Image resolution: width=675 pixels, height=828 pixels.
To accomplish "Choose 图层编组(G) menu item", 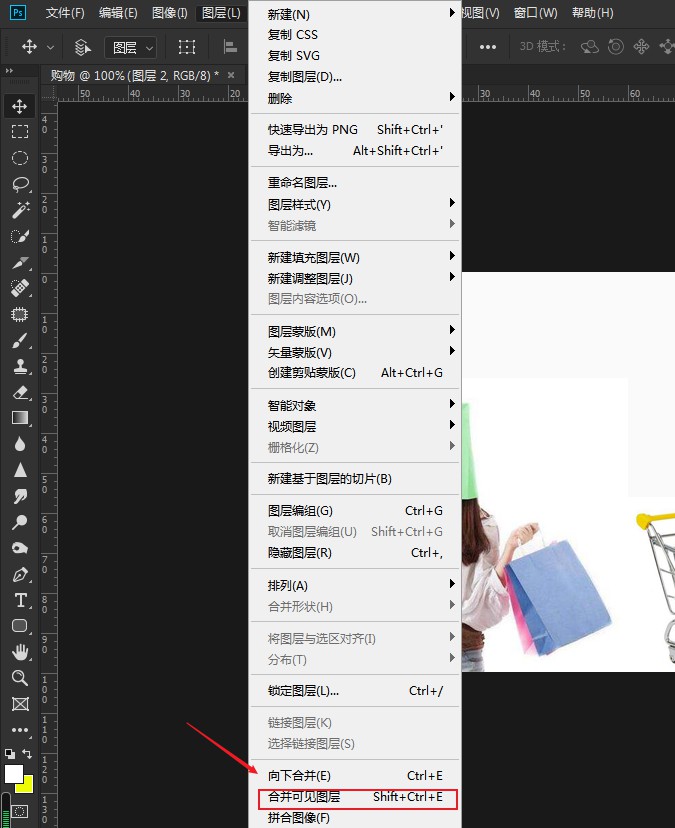I will pyautogui.click(x=355, y=511).
